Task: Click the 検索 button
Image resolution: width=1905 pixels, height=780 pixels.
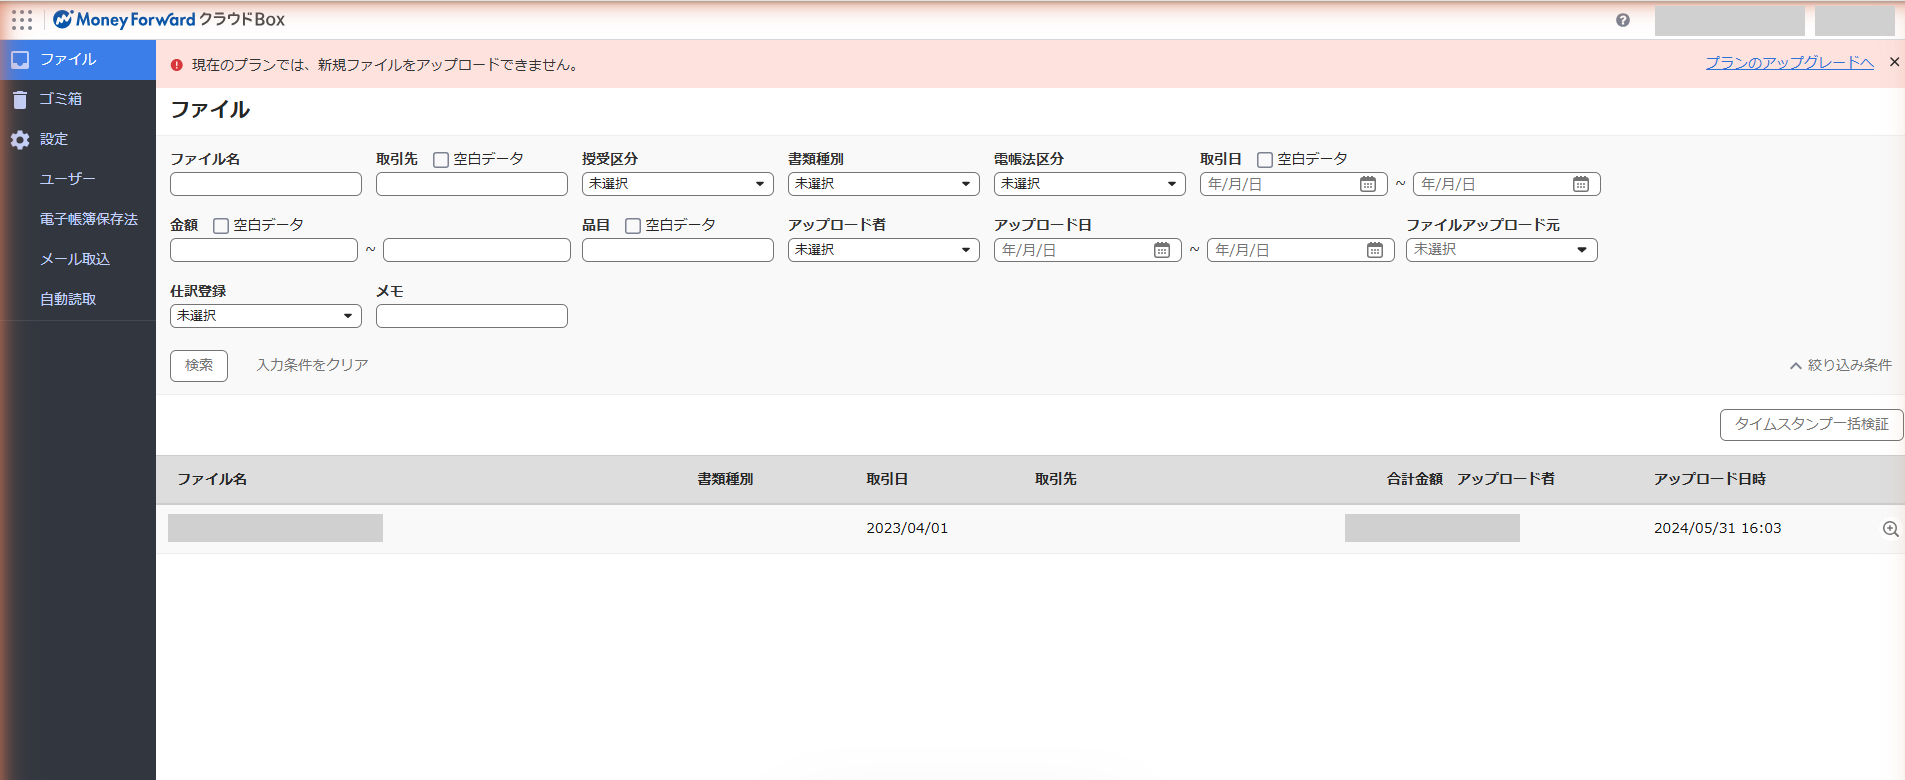Action: point(199,366)
